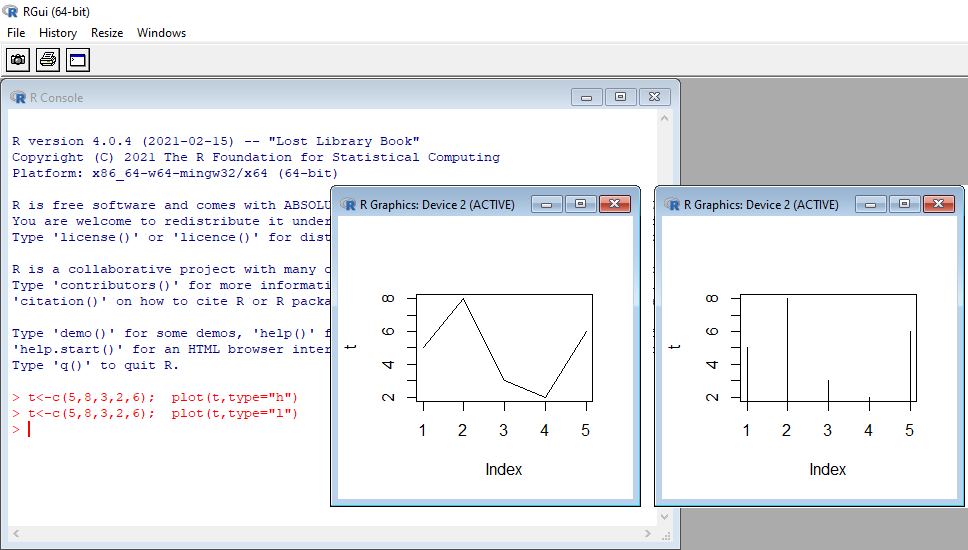This screenshot has height=550, width=968.
Task: Click the printer icon in toolbar
Action: (48, 61)
